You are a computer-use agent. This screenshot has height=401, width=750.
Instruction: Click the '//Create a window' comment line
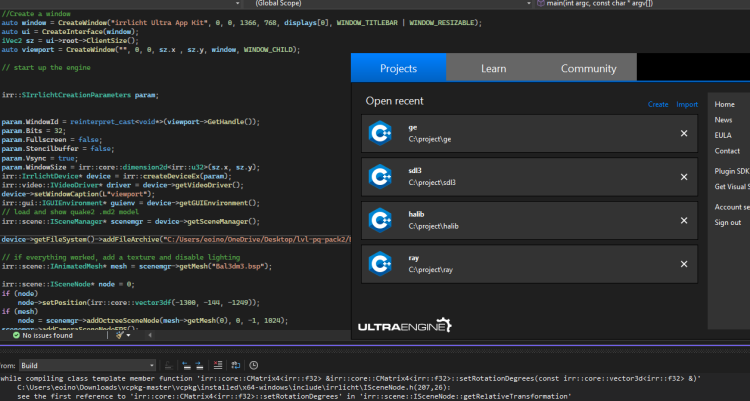(36, 13)
